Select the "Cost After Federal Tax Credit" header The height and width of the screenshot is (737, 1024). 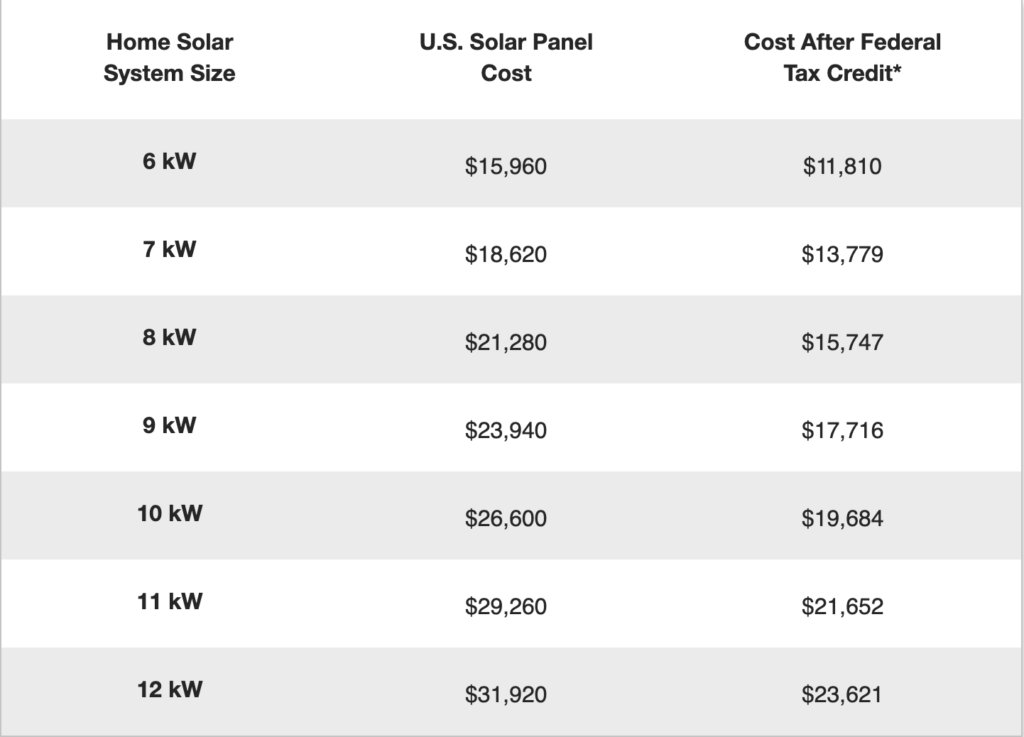842,58
